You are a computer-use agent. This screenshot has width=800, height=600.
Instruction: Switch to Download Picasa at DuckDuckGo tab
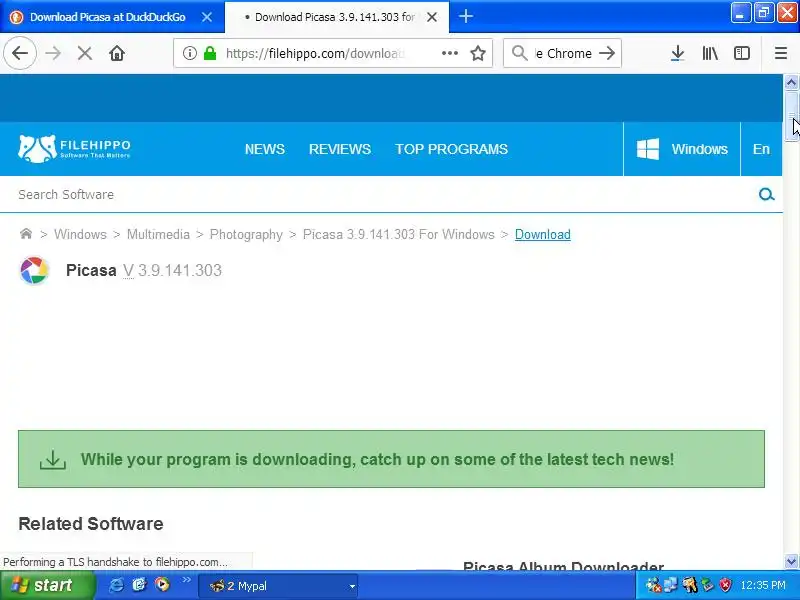[x=108, y=17]
